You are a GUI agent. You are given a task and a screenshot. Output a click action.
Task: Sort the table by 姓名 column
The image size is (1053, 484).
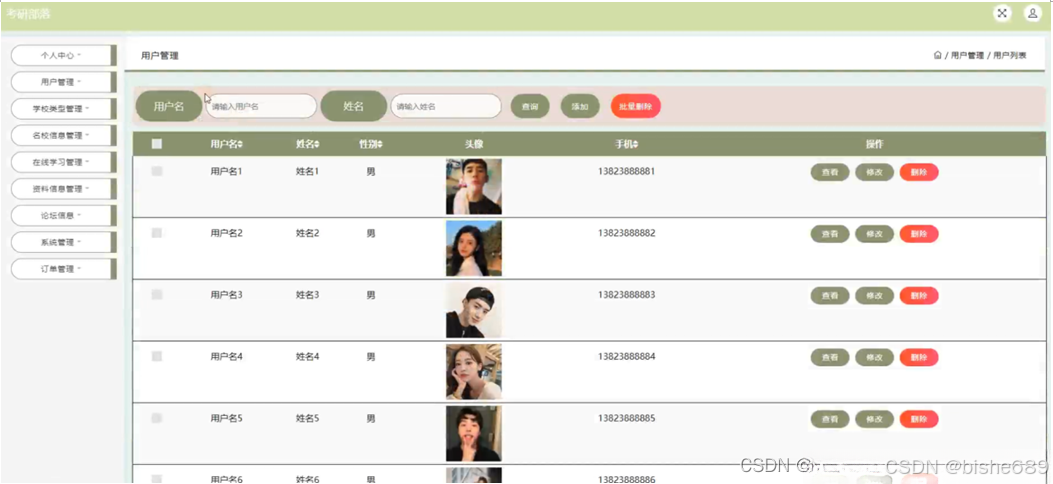(x=308, y=144)
